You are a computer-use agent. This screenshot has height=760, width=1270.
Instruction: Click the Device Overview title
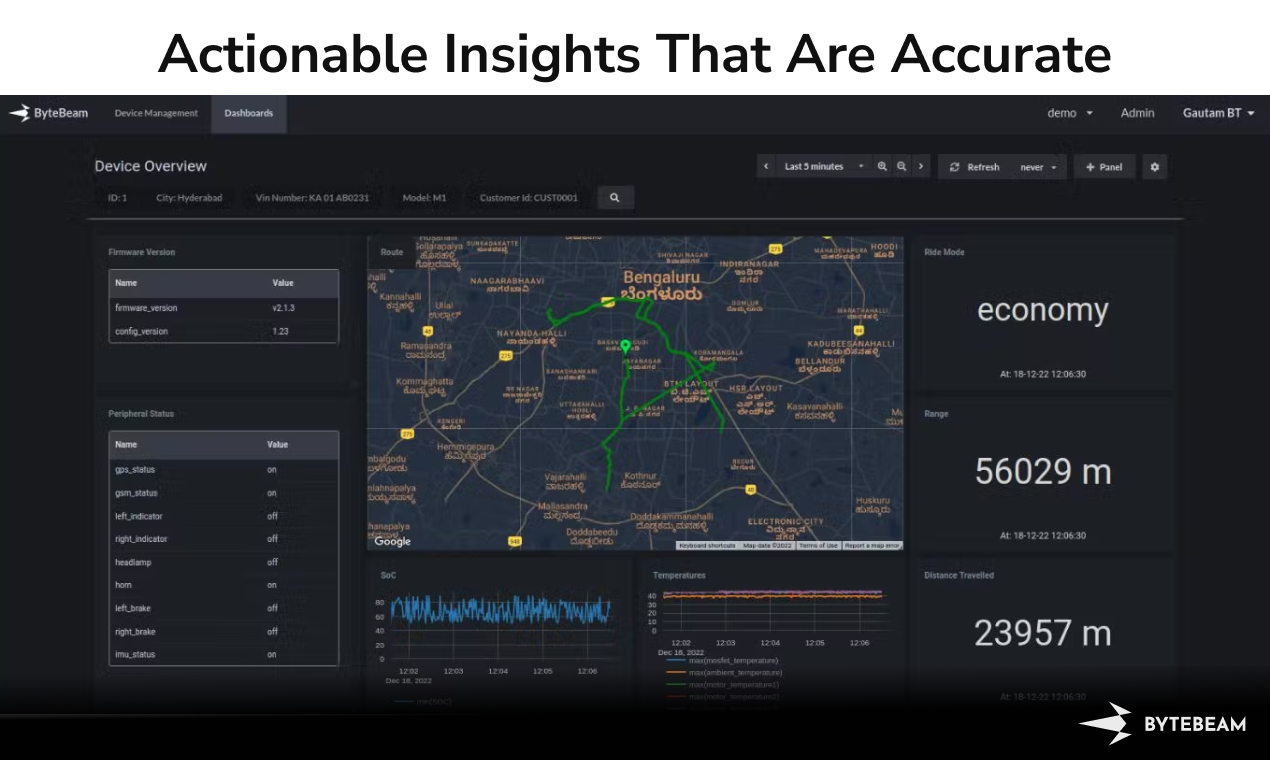tap(151, 166)
